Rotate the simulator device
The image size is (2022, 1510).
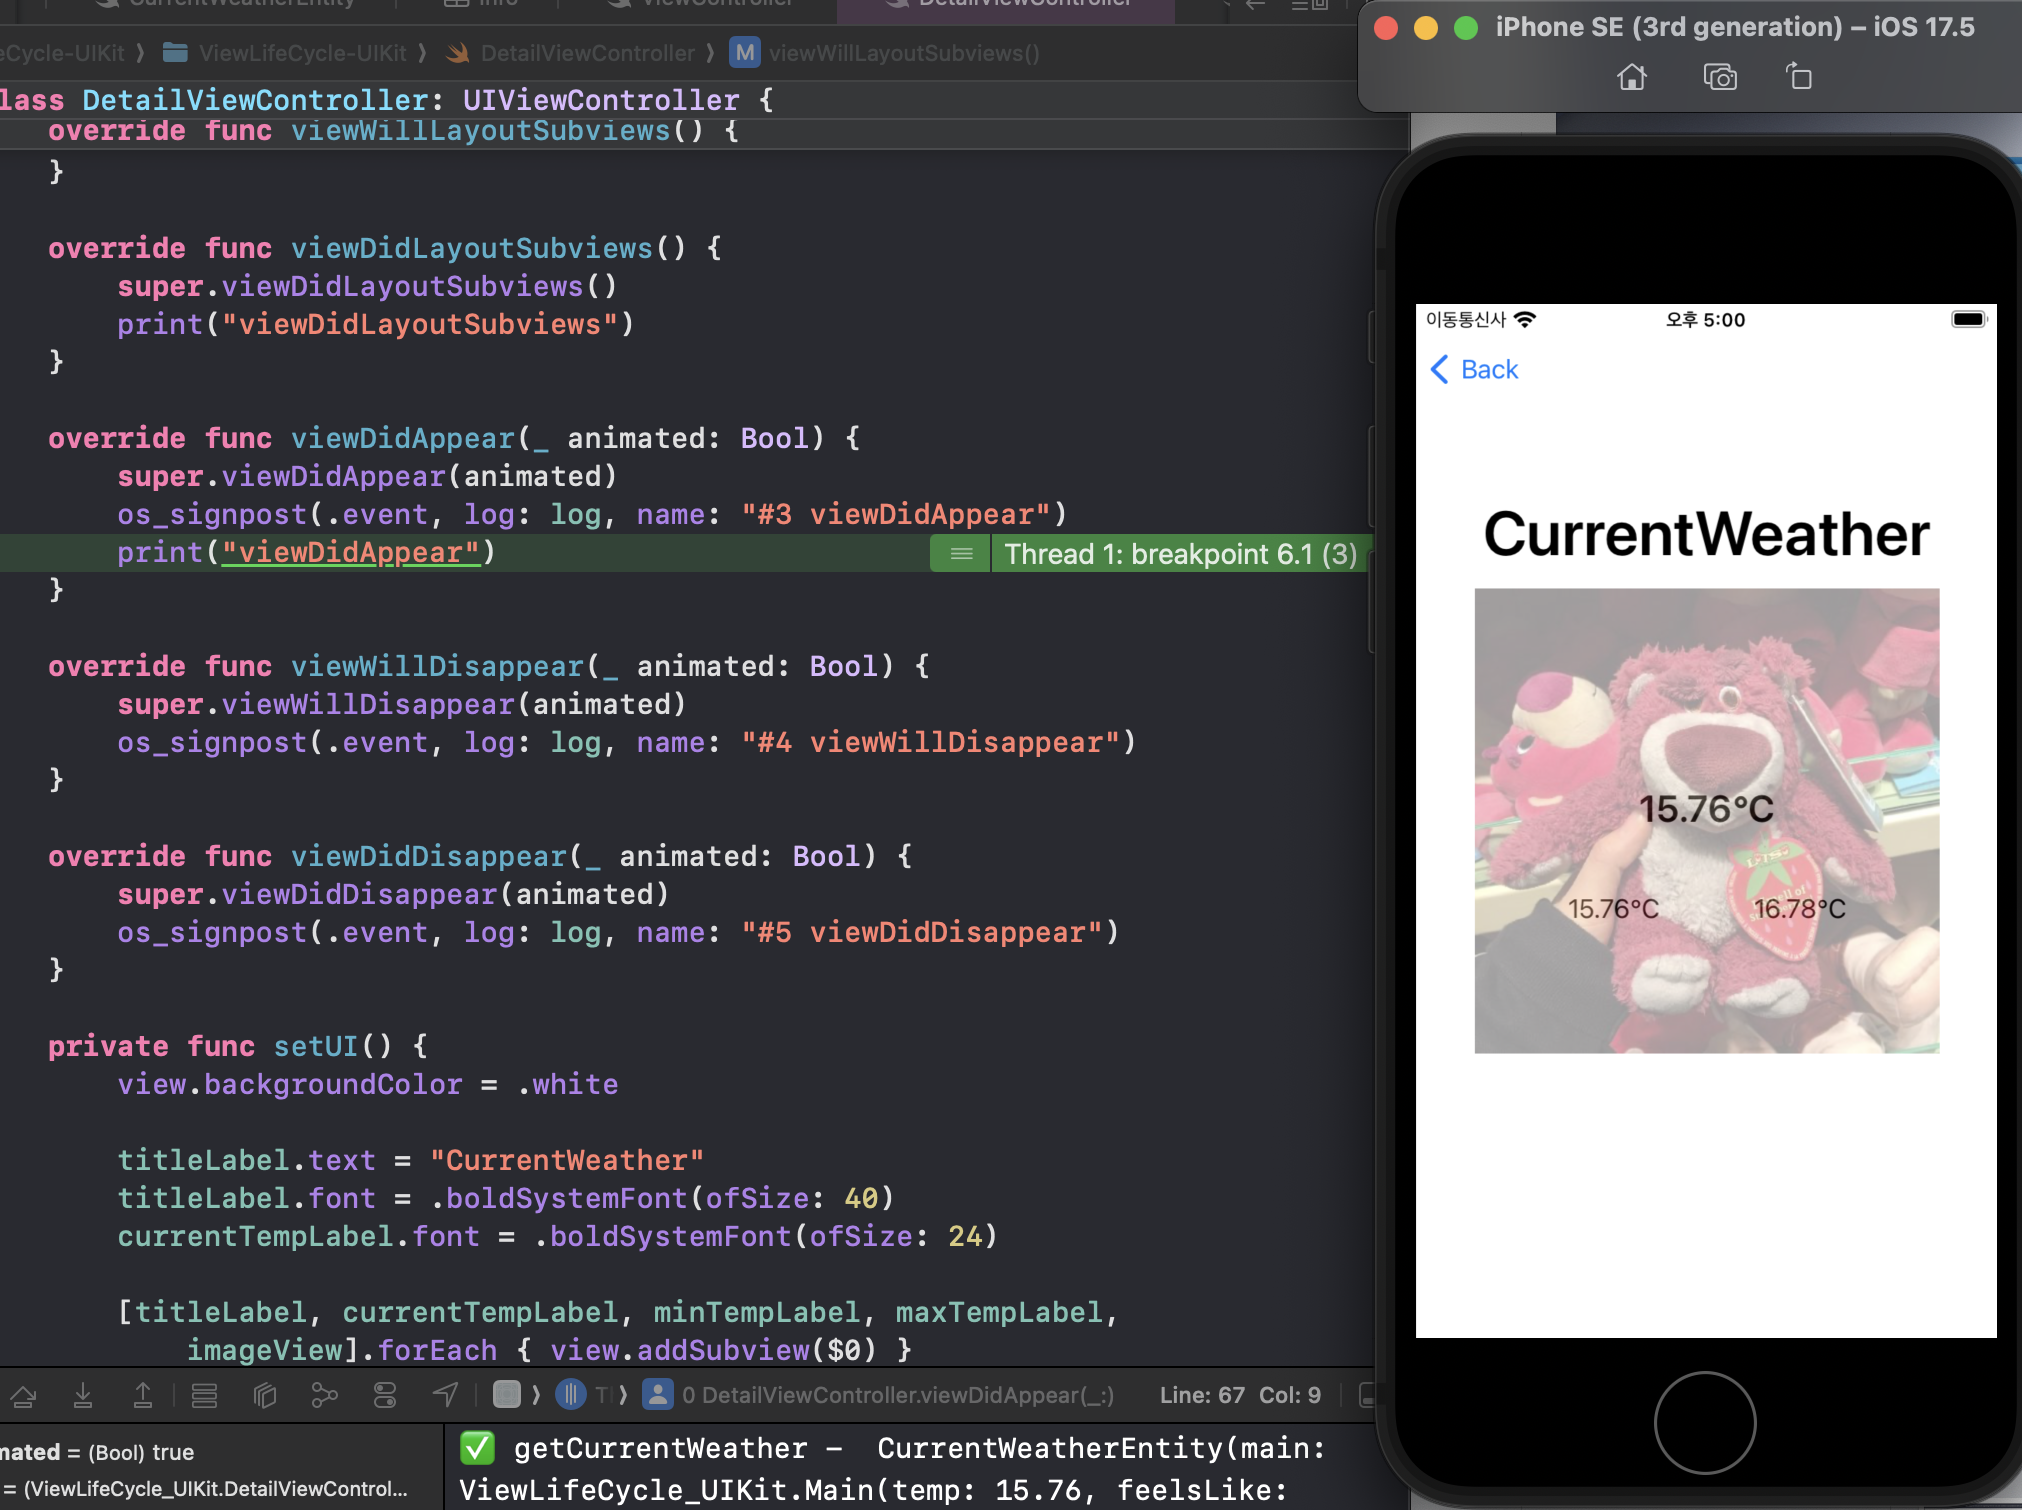tap(1799, 77)
